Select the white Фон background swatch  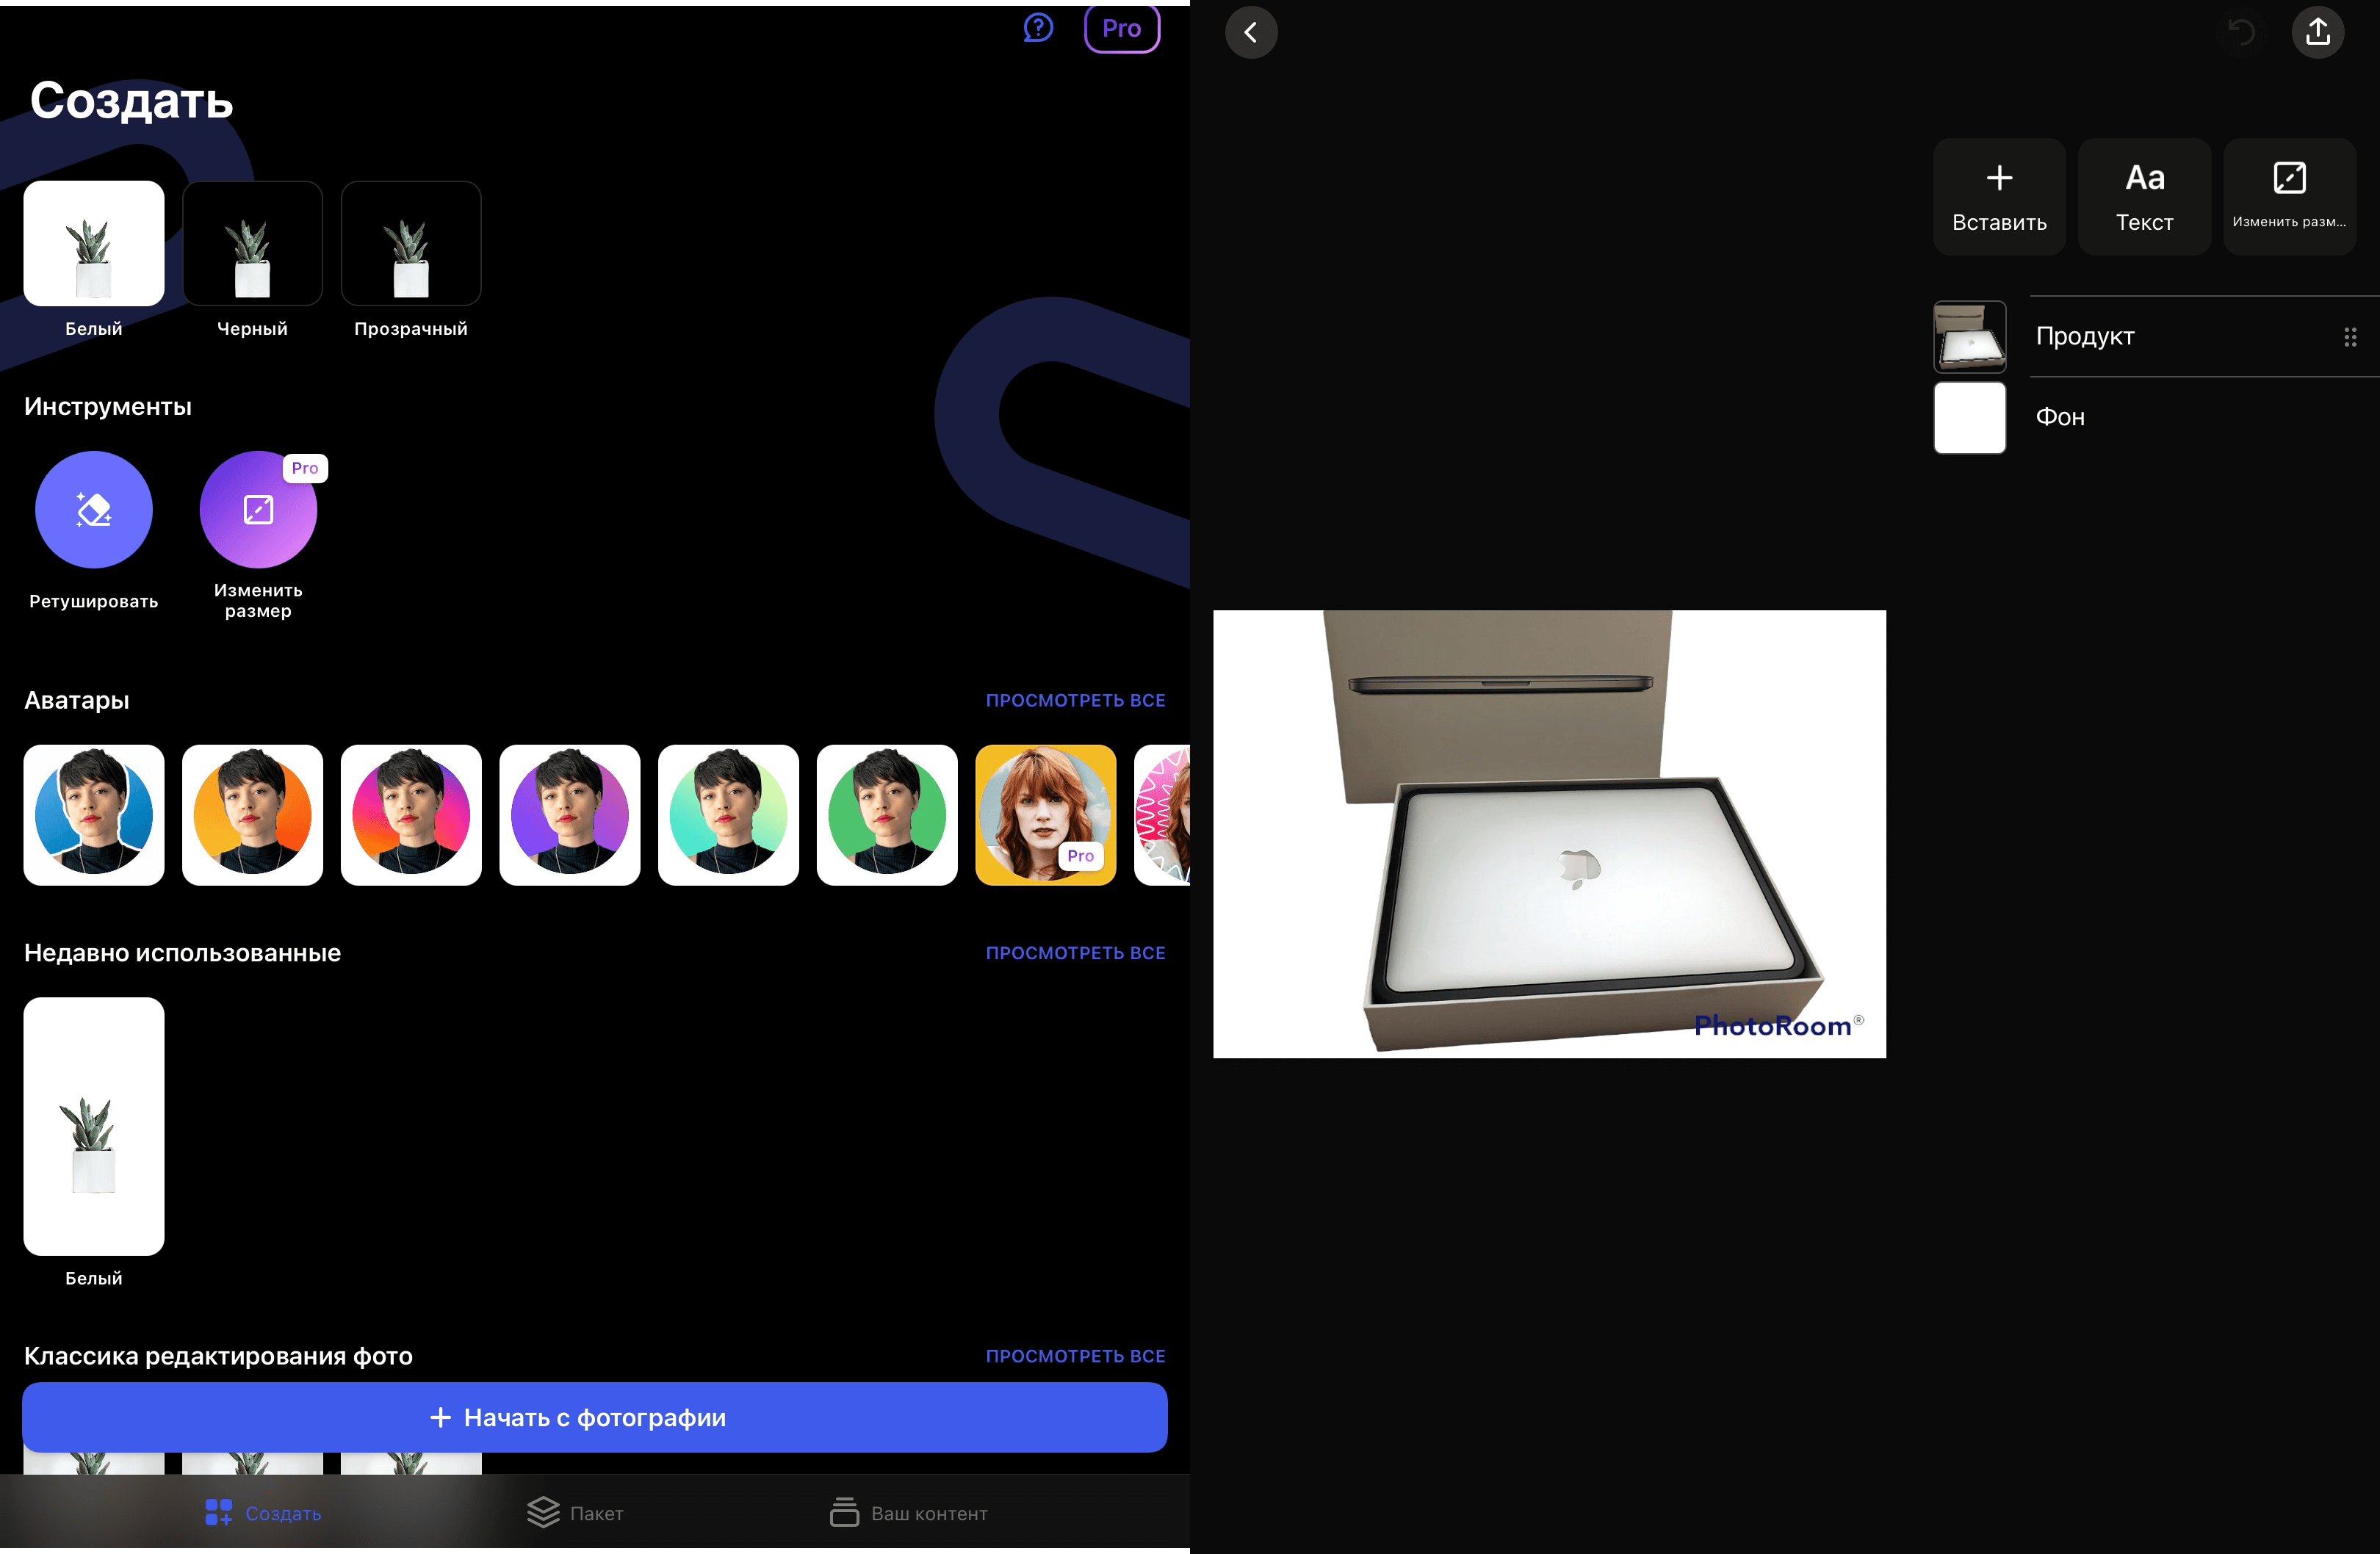1968,418
